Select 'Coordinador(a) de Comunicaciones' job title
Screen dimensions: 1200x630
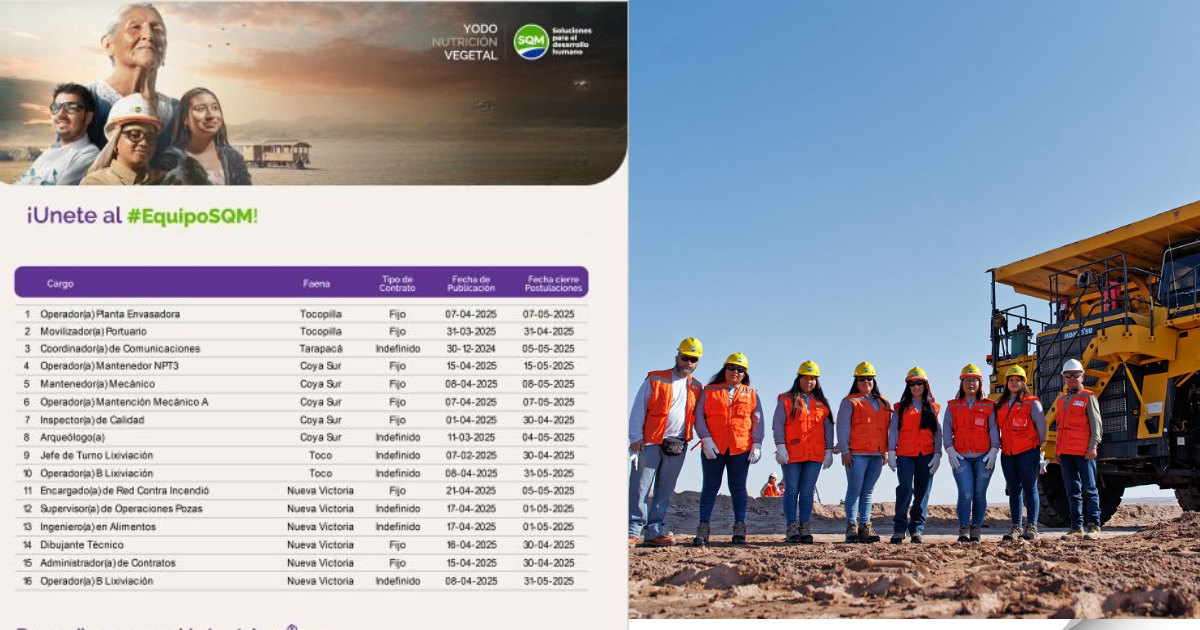click(120, 348)
